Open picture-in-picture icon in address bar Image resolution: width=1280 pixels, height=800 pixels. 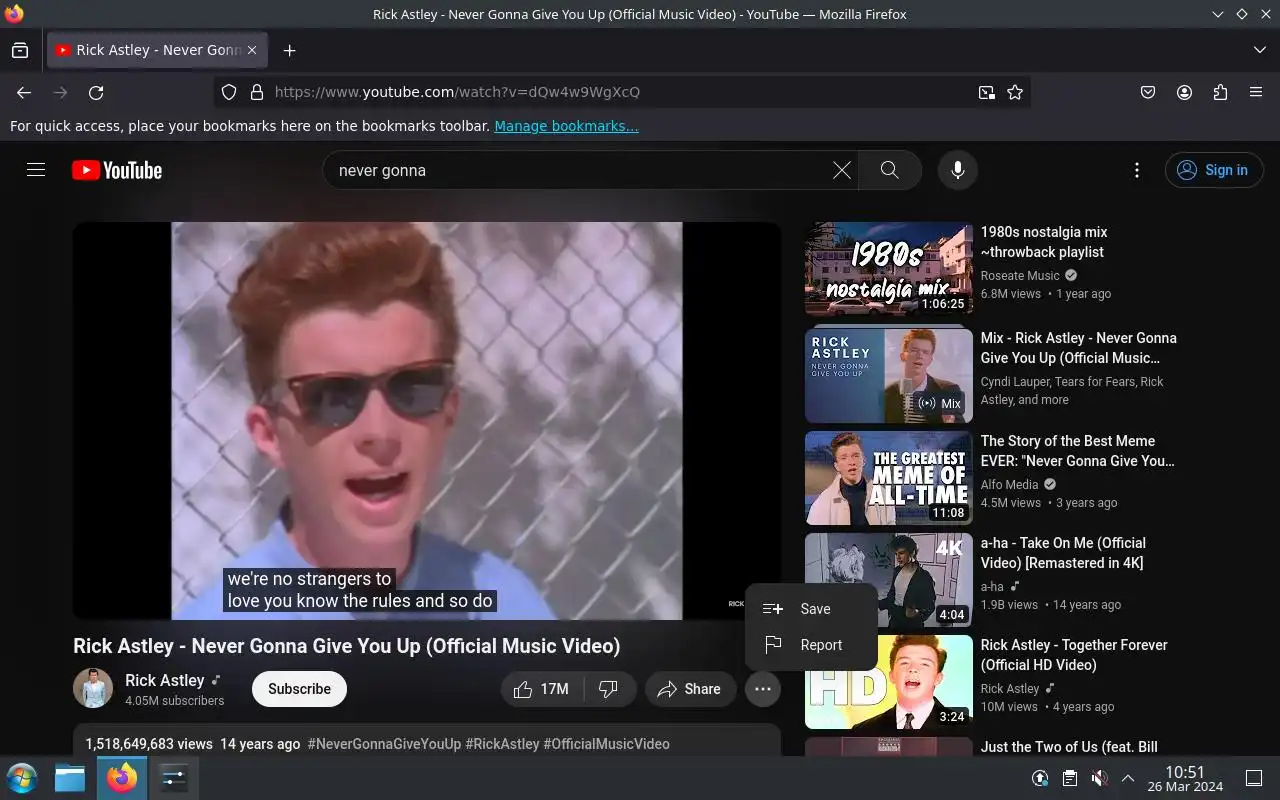tap(987, 92)
